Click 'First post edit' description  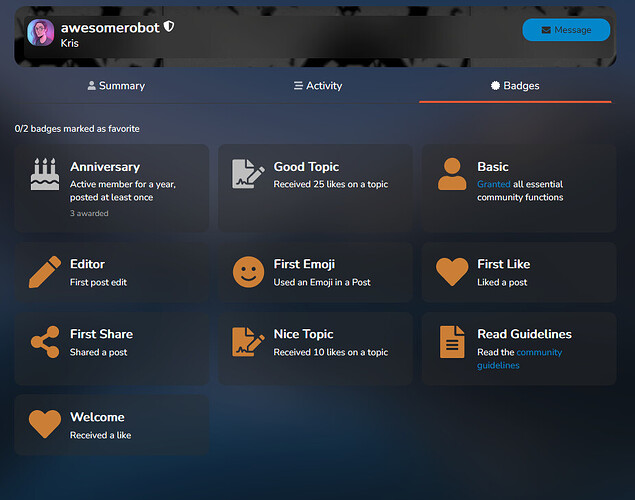[x=98, y=283]
